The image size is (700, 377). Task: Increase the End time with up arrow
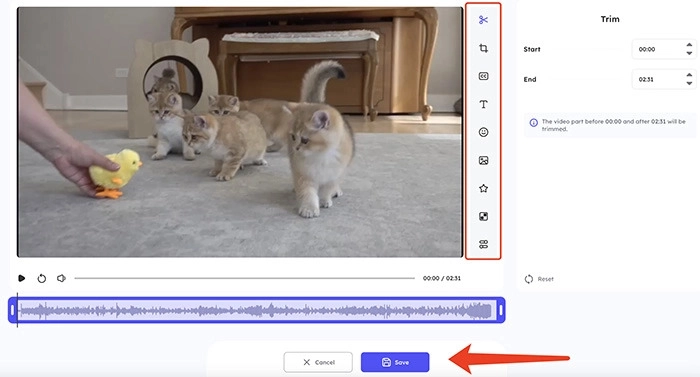point(689,75)
